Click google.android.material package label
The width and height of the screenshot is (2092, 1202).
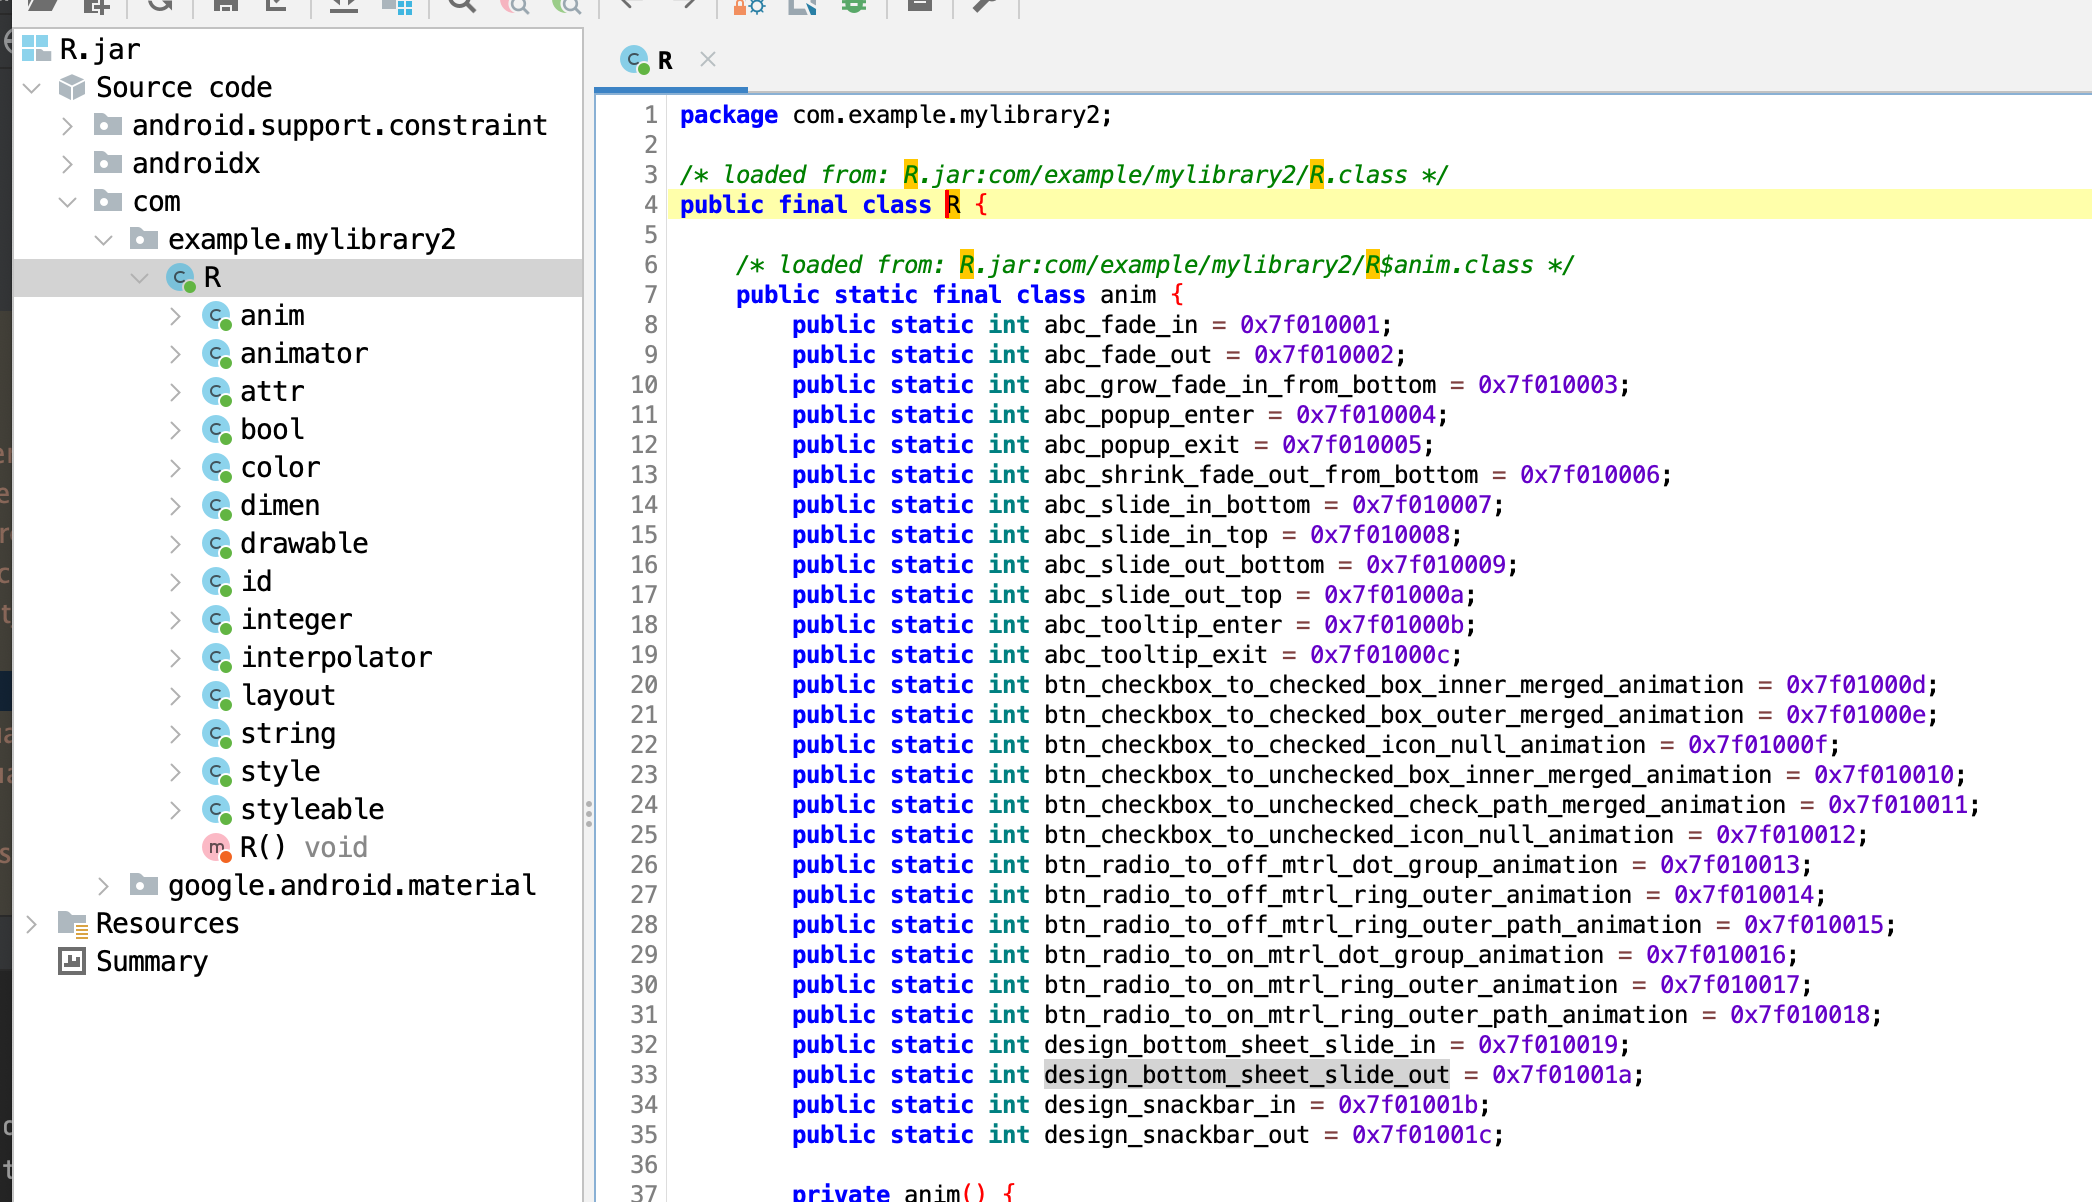[352, 885]
